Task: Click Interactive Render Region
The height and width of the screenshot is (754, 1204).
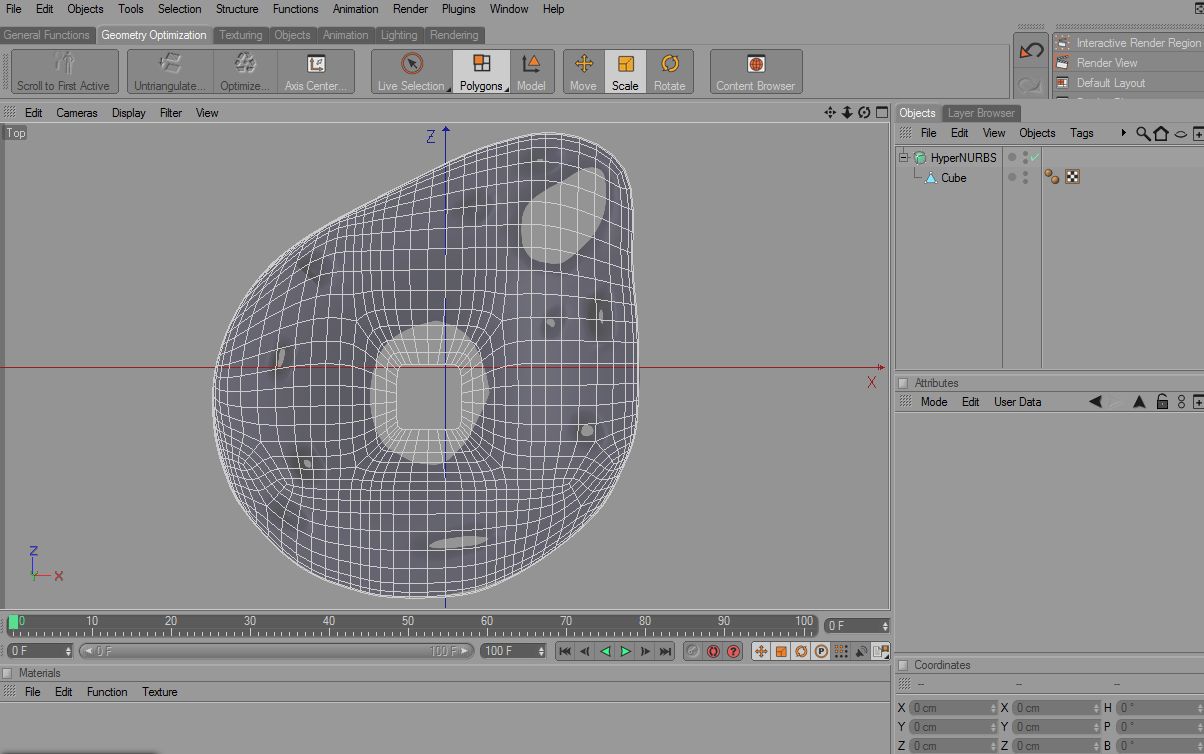Action: tap(1137, 43)
